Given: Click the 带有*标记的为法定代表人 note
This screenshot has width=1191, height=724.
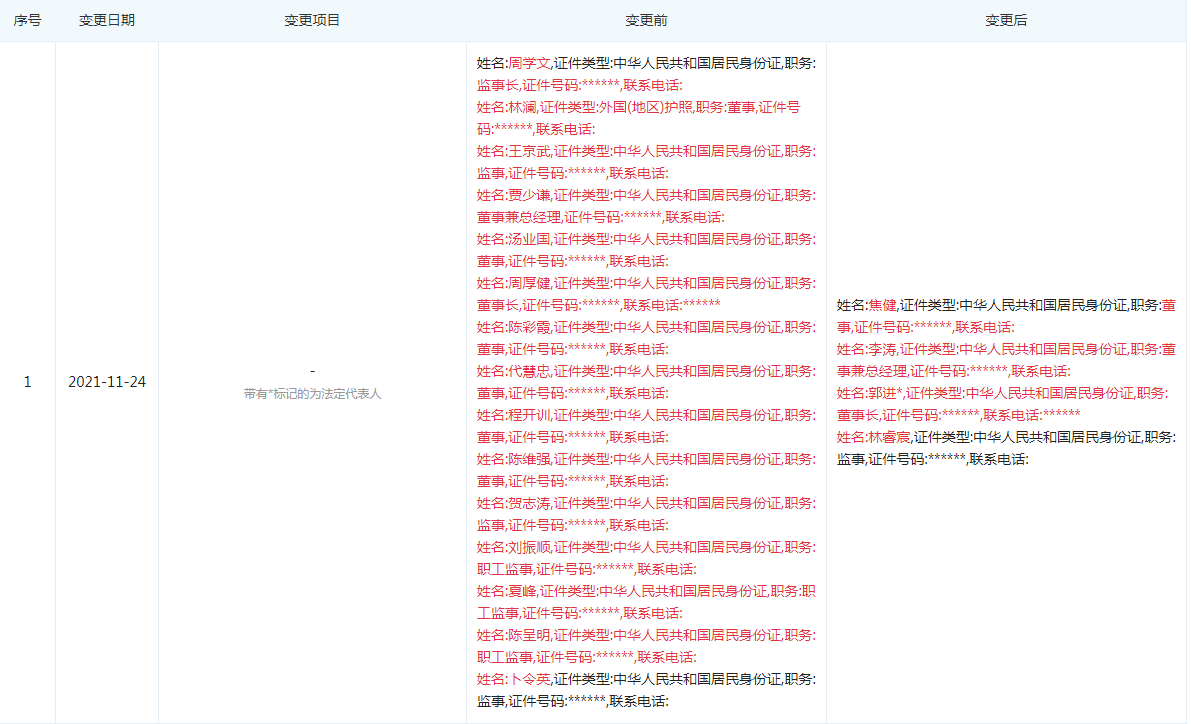Looking at the screenshot, I should [312, 394].
